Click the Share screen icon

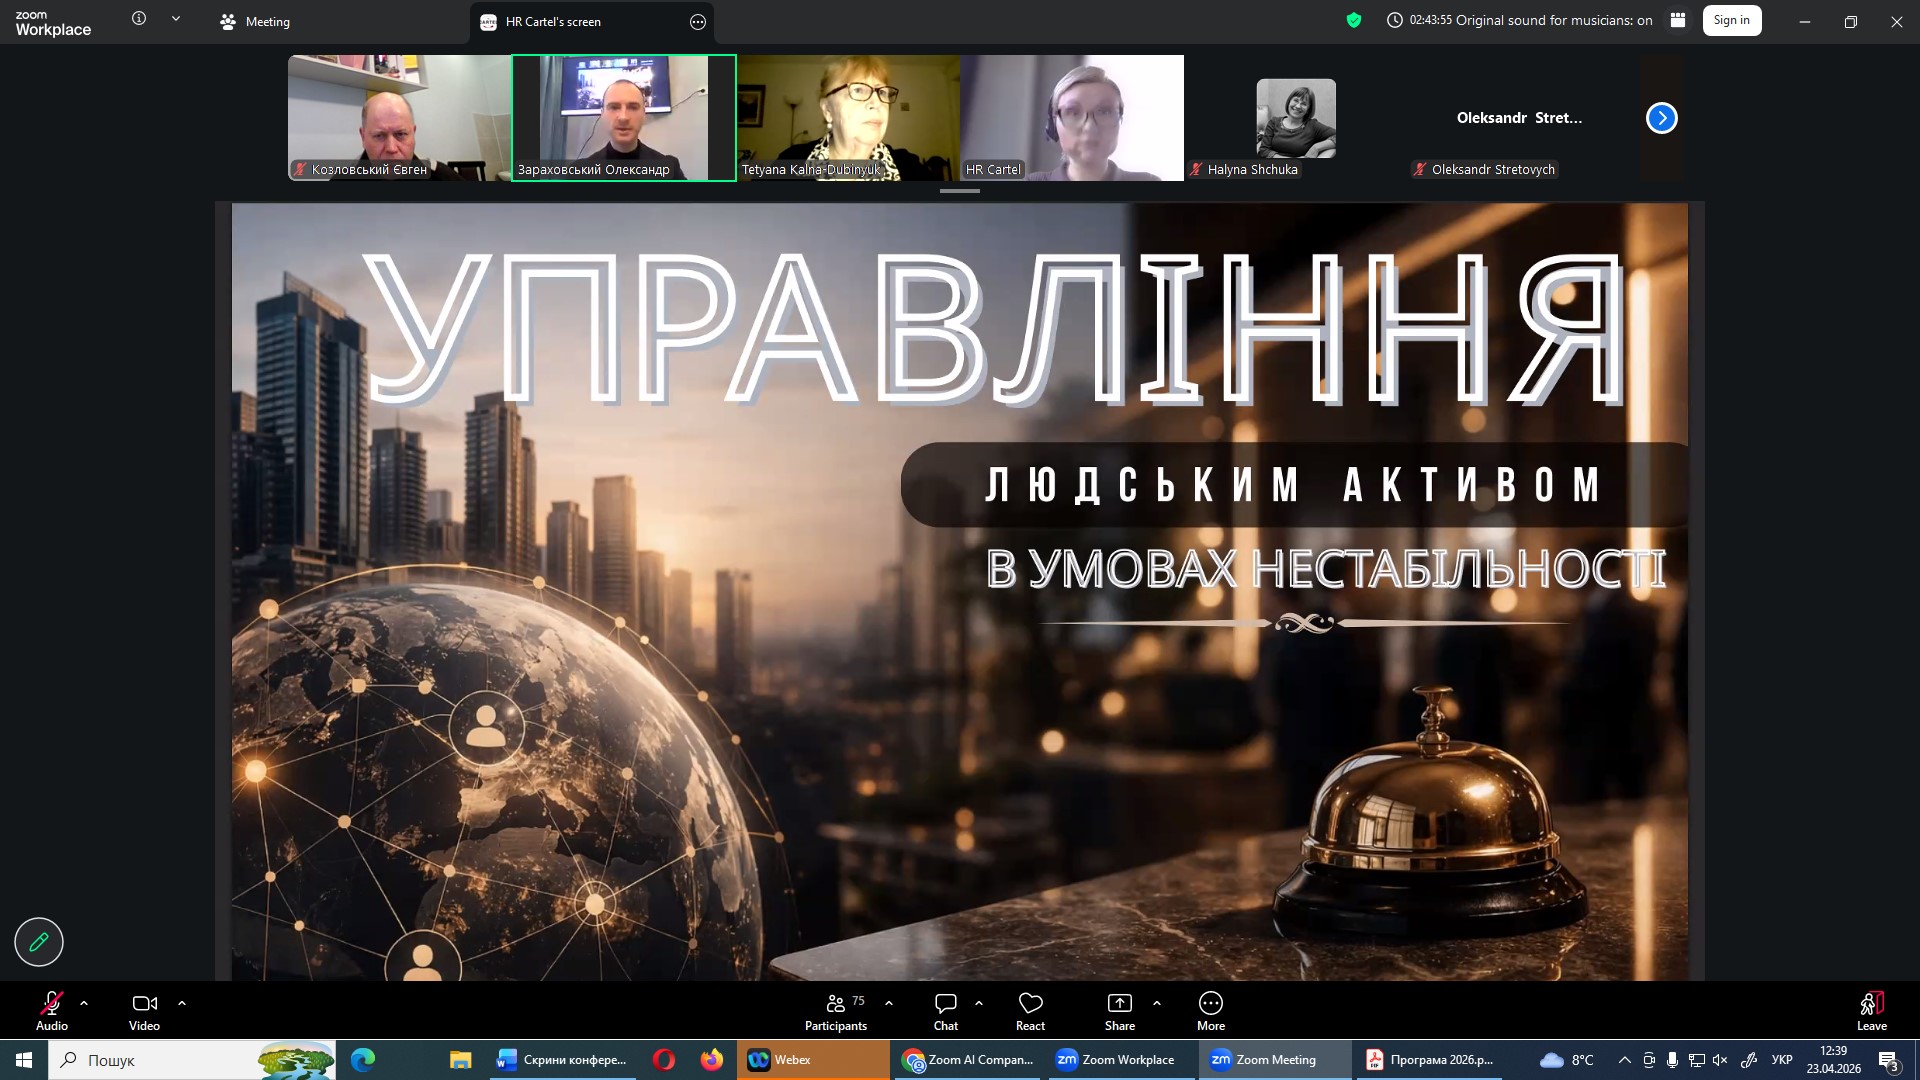pos(1119,1004)
